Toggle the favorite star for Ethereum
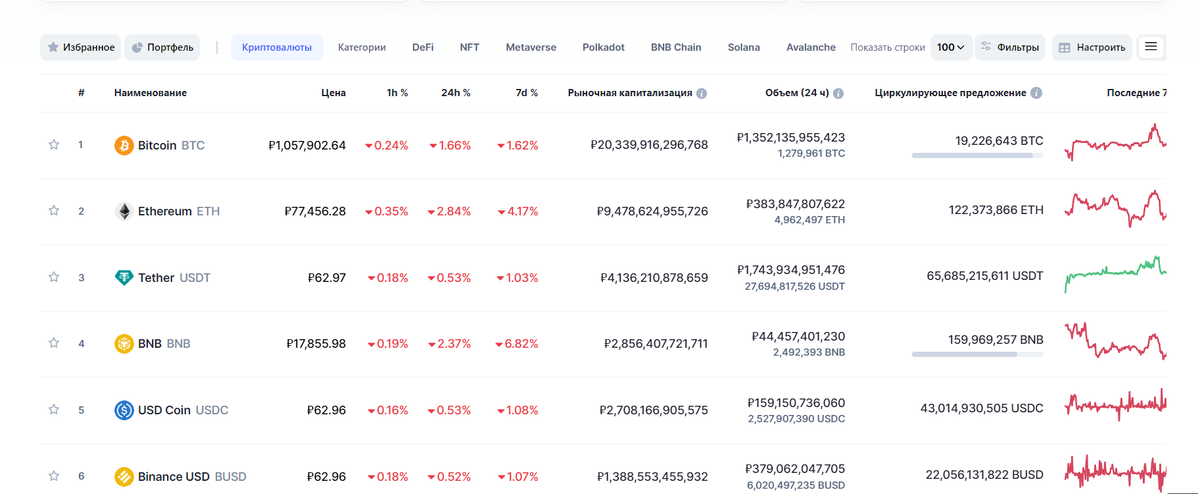This screenshot has width=1200, height=494. (x=54, y=211)
